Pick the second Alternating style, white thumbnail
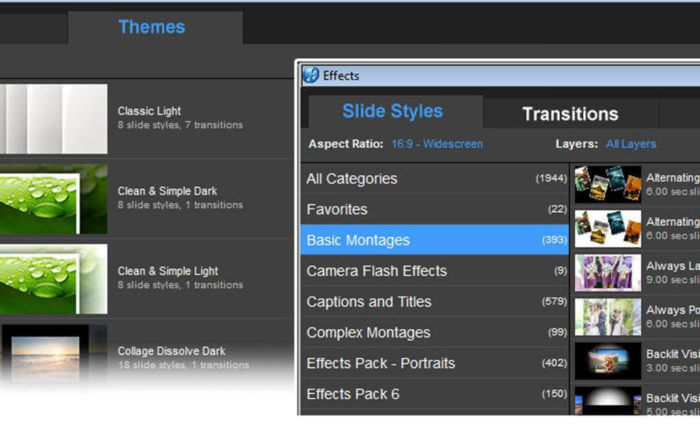The image size is (700, 438). [608, 229]
